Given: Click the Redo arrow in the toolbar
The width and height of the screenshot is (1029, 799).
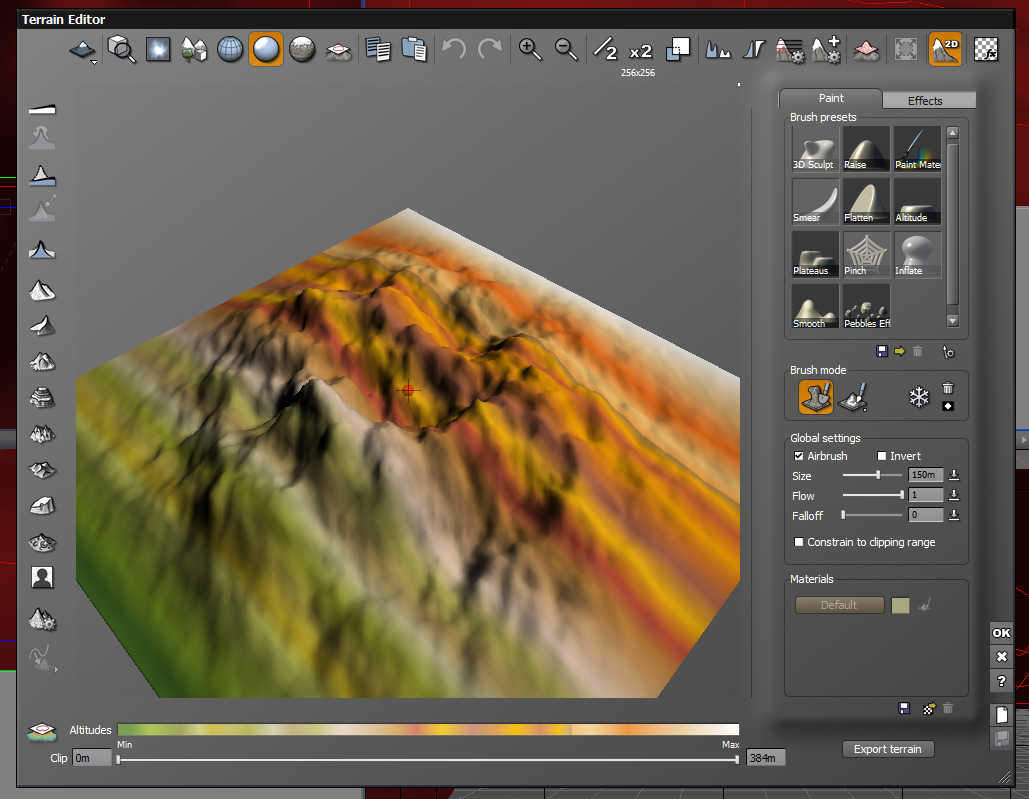Looking at the screenshot, I should (x=490, y=49).
